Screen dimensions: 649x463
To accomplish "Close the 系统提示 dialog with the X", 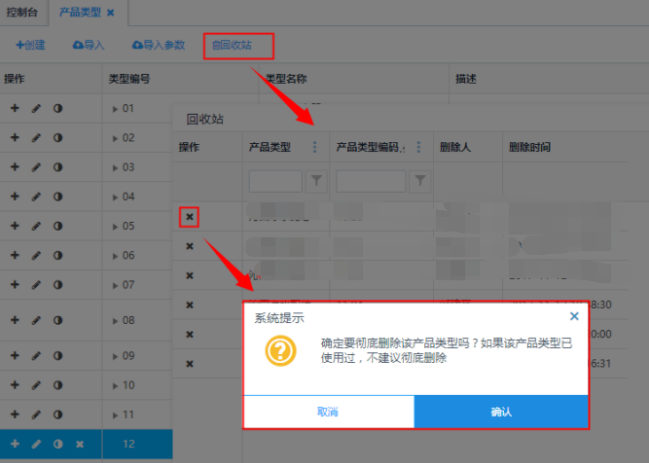I will [574, 316].
